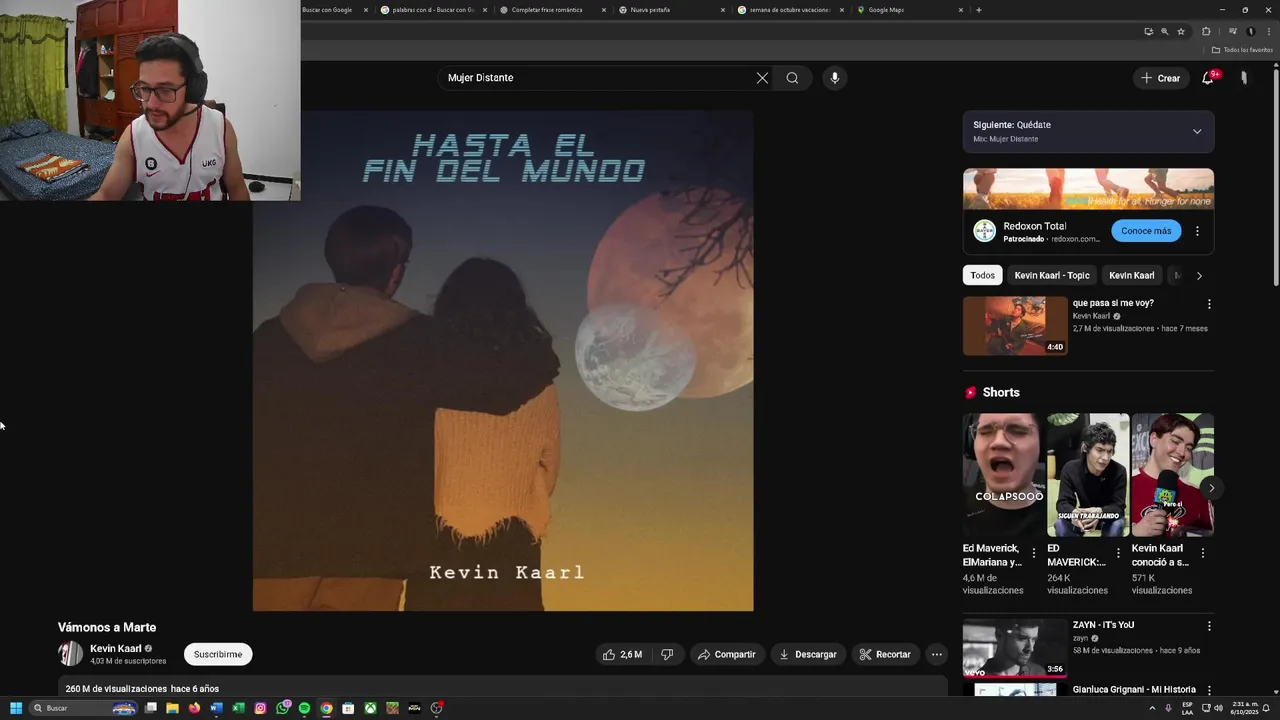
Task: Open more actions menu beside Recortar
Action: (x=936, y=654)
